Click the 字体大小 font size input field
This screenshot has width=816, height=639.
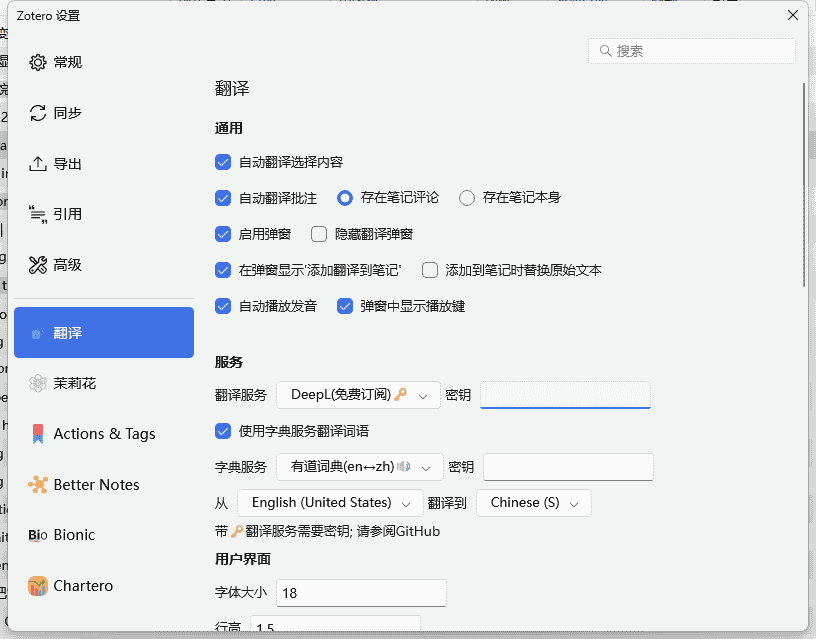pyautogui.click(x=360, y=592)
